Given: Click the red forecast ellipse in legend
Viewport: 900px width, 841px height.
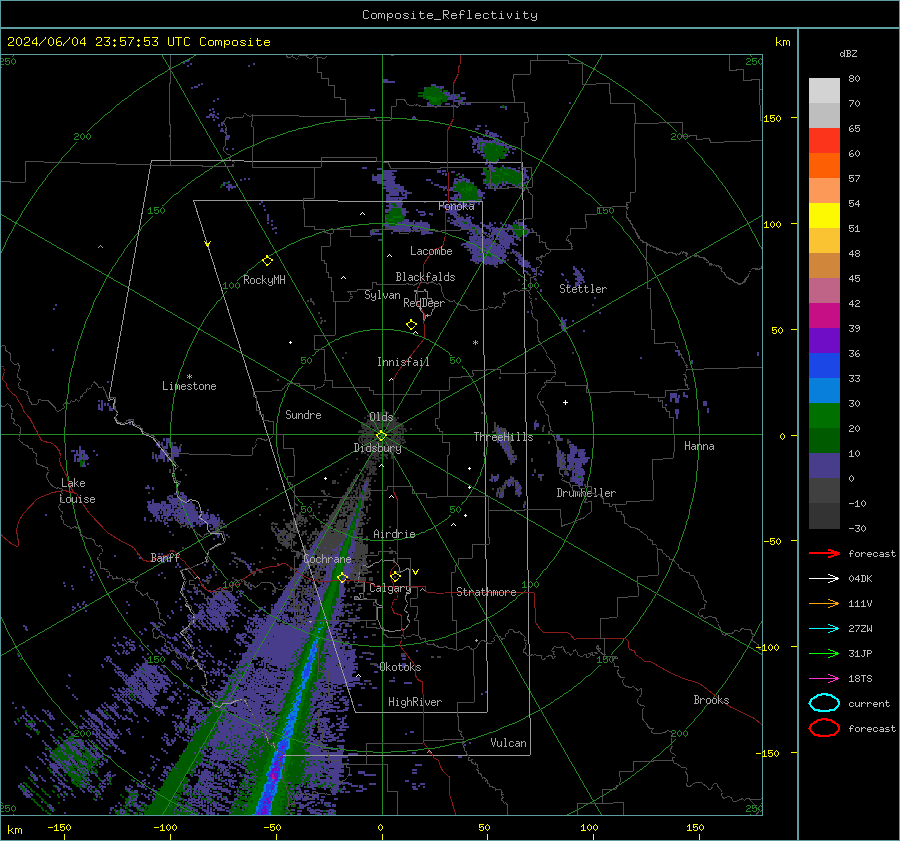Looking at the screenshot, I should (x=824, y=728).
